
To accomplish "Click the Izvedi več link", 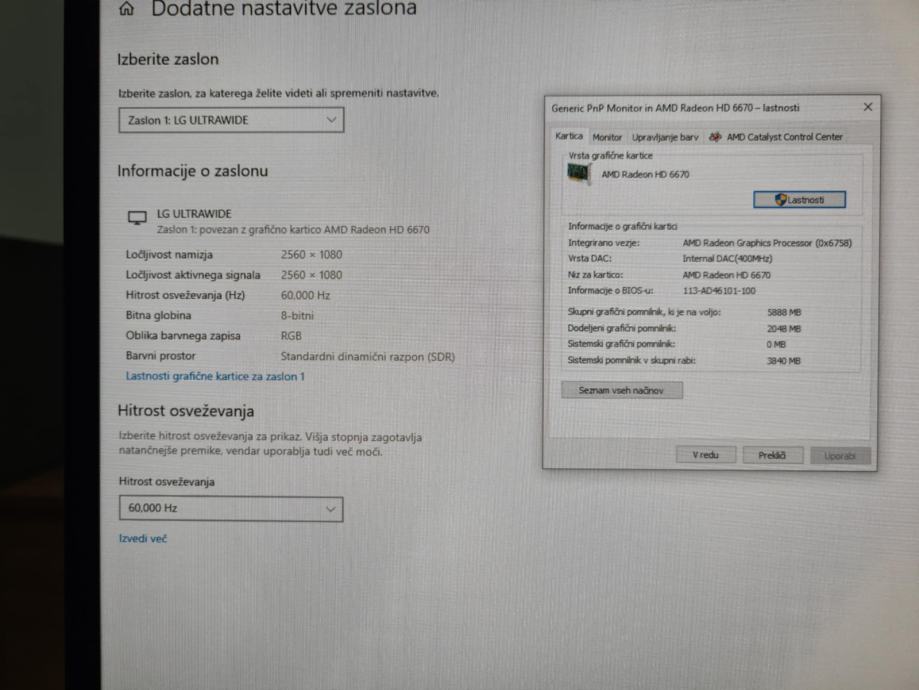I will [142, 538].
